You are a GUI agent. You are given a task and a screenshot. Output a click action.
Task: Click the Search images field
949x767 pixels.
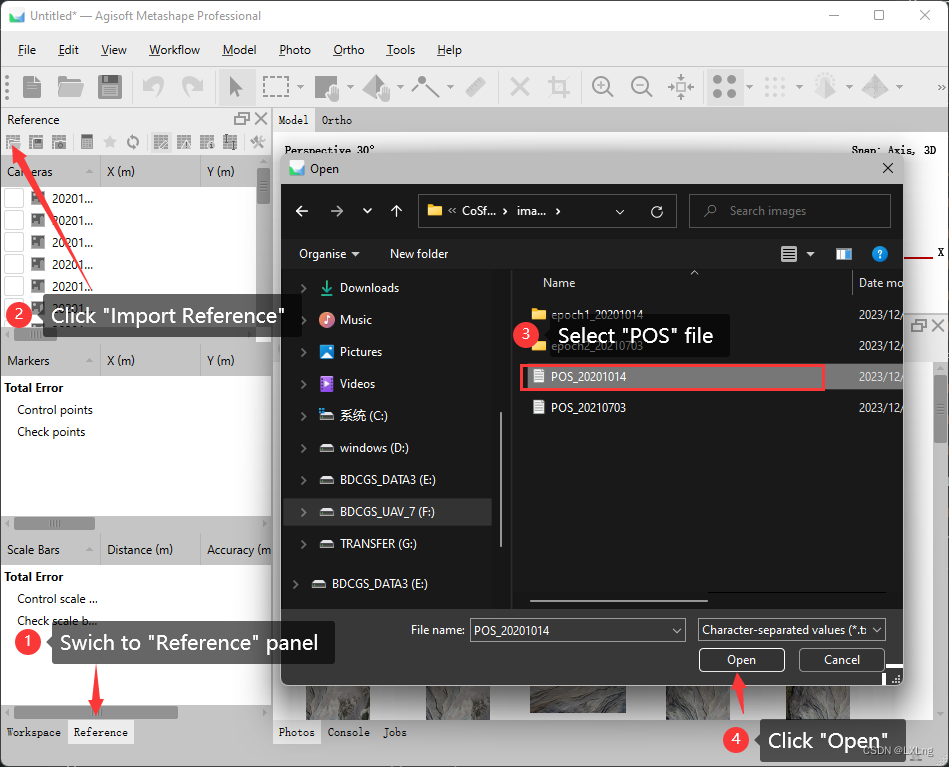[x=790, y=211]
